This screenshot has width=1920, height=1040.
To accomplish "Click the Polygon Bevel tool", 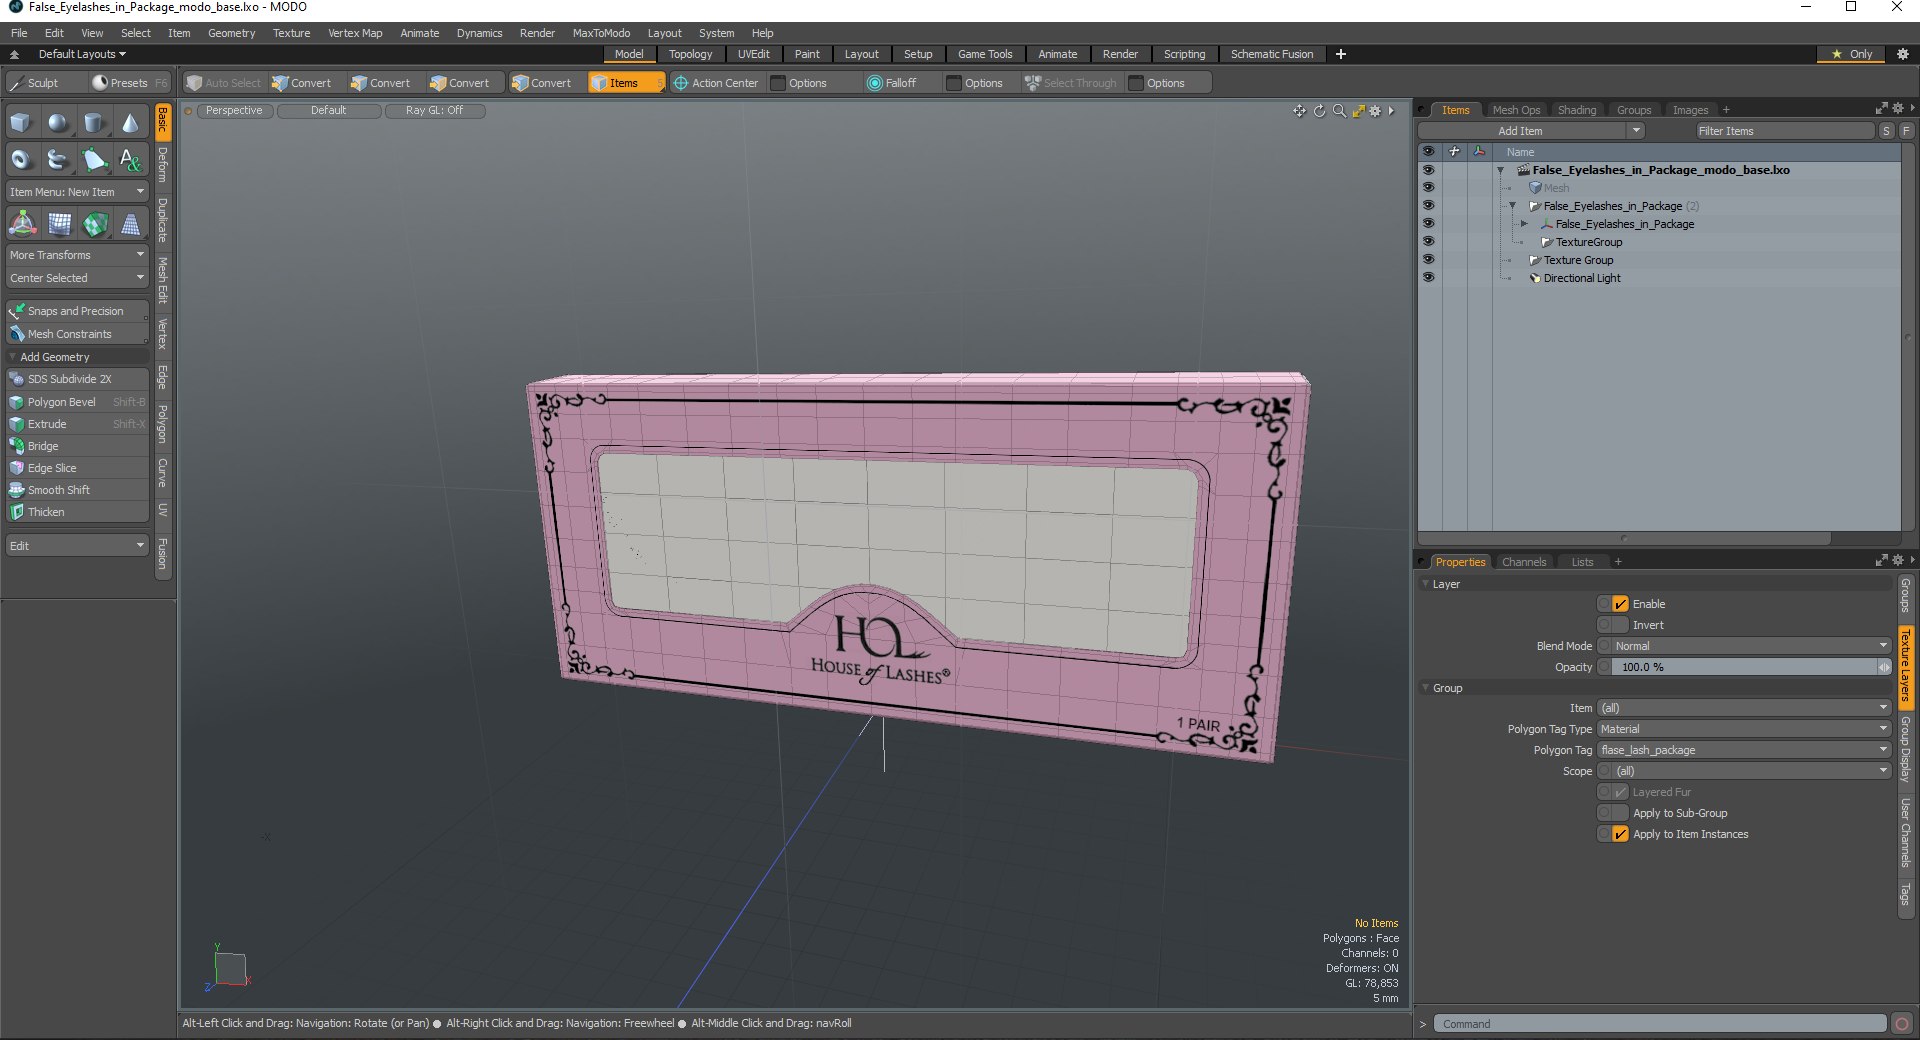I will click(77, 402).
